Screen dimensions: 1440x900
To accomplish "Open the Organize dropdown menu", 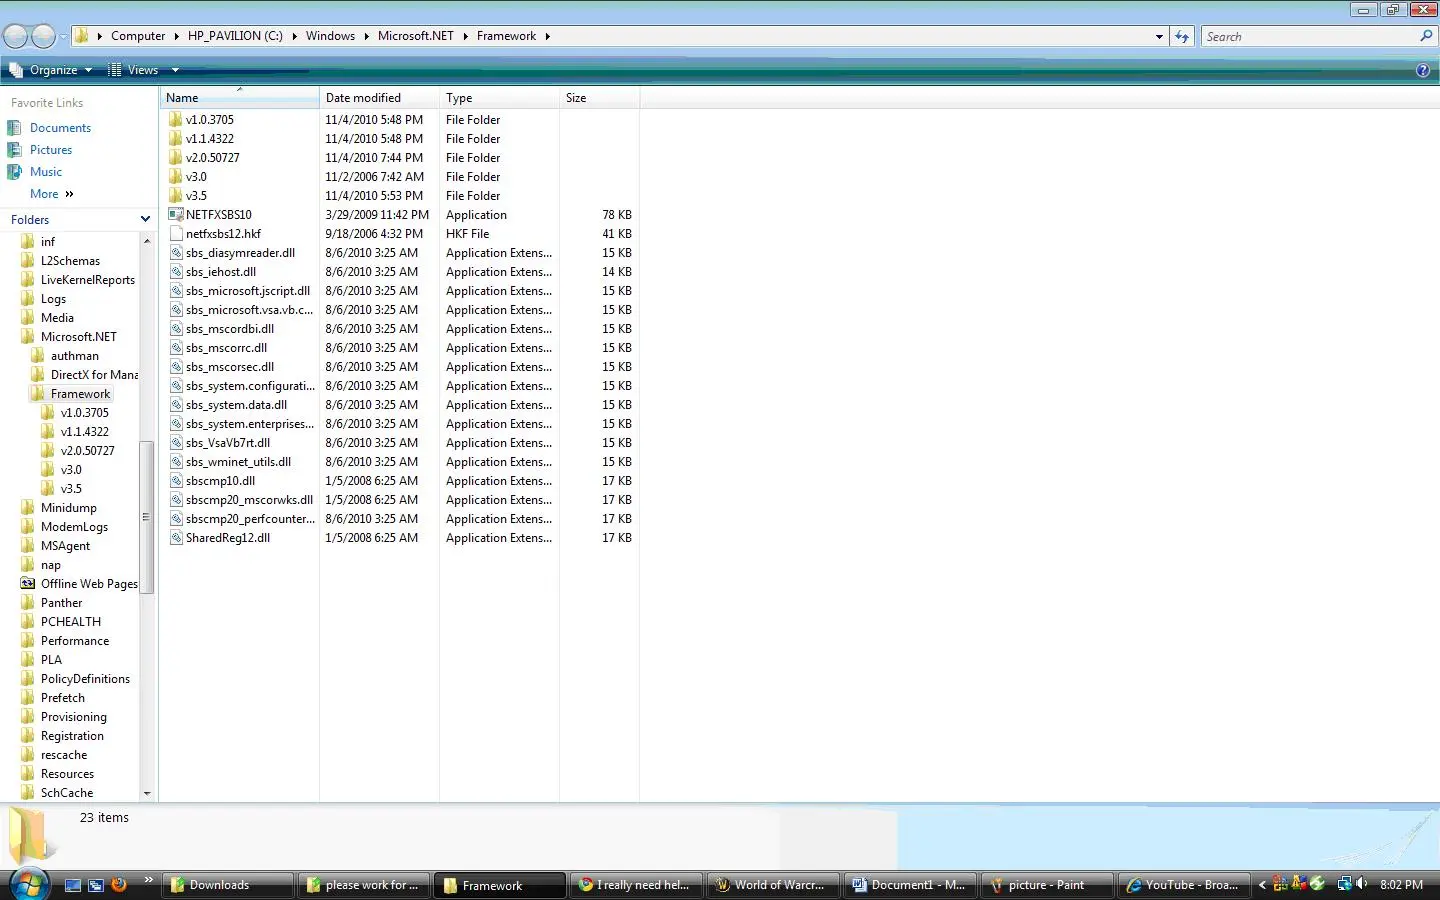I will pos(52,70).
